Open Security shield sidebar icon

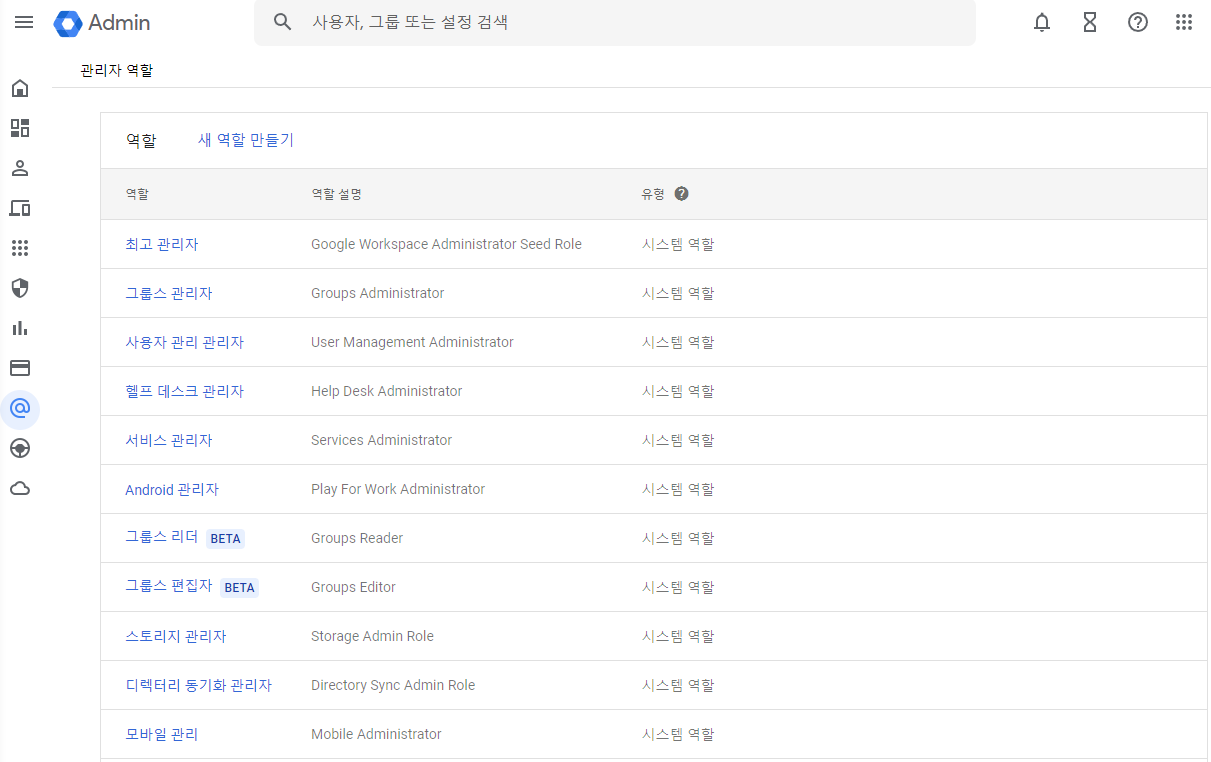pyautogui.click(x=20, y=288)
